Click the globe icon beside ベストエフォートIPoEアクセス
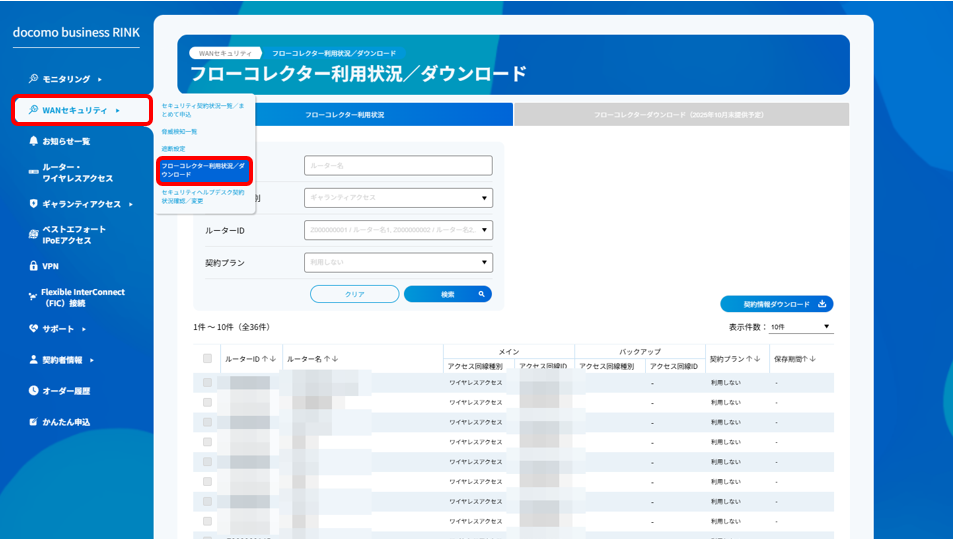 pos(33,235)
